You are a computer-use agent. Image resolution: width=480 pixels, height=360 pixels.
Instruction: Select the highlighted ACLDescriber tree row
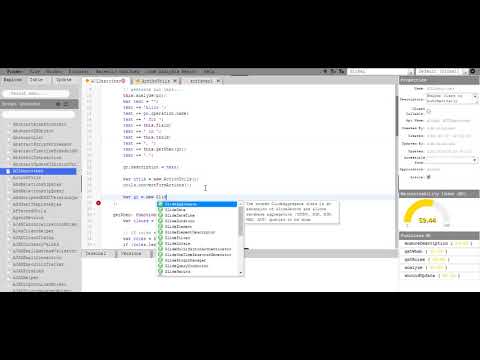(38, 171)
